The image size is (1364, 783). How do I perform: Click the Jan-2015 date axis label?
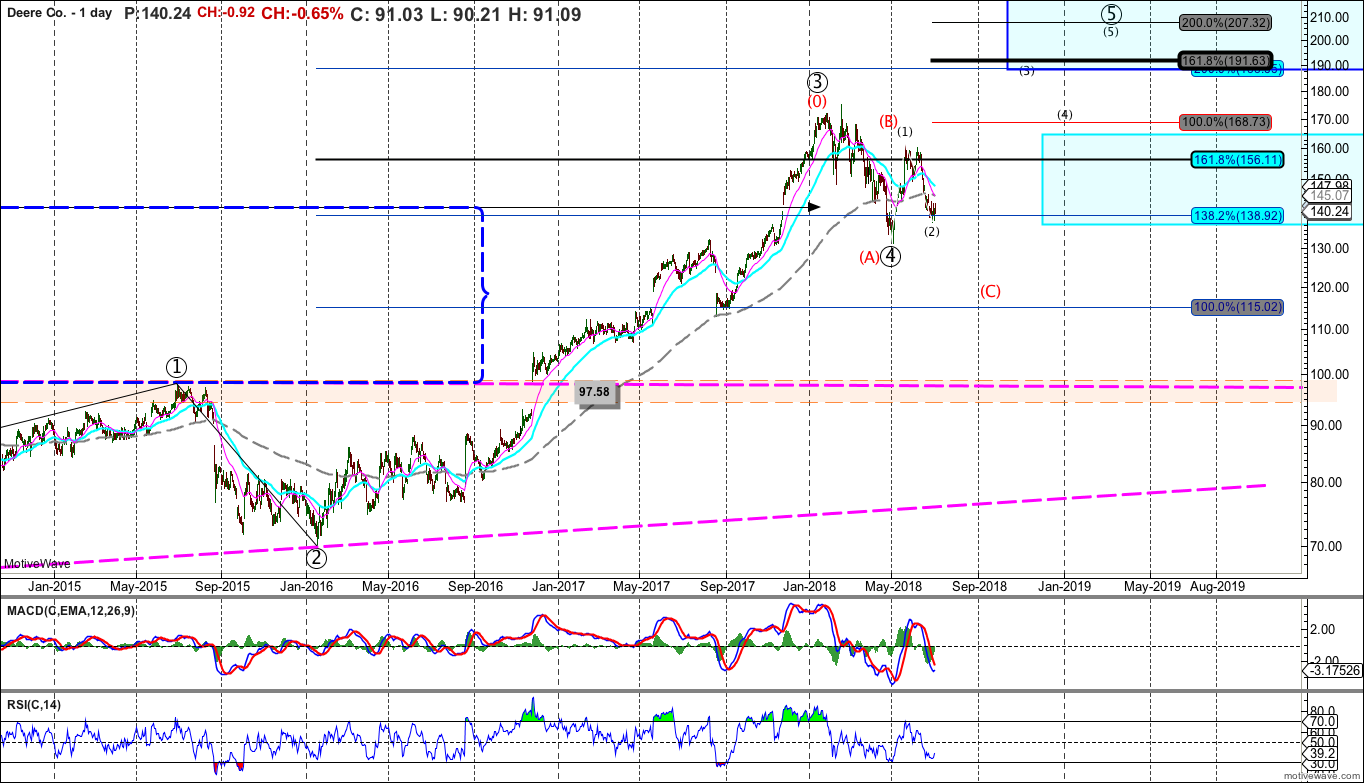click(54, 587)
